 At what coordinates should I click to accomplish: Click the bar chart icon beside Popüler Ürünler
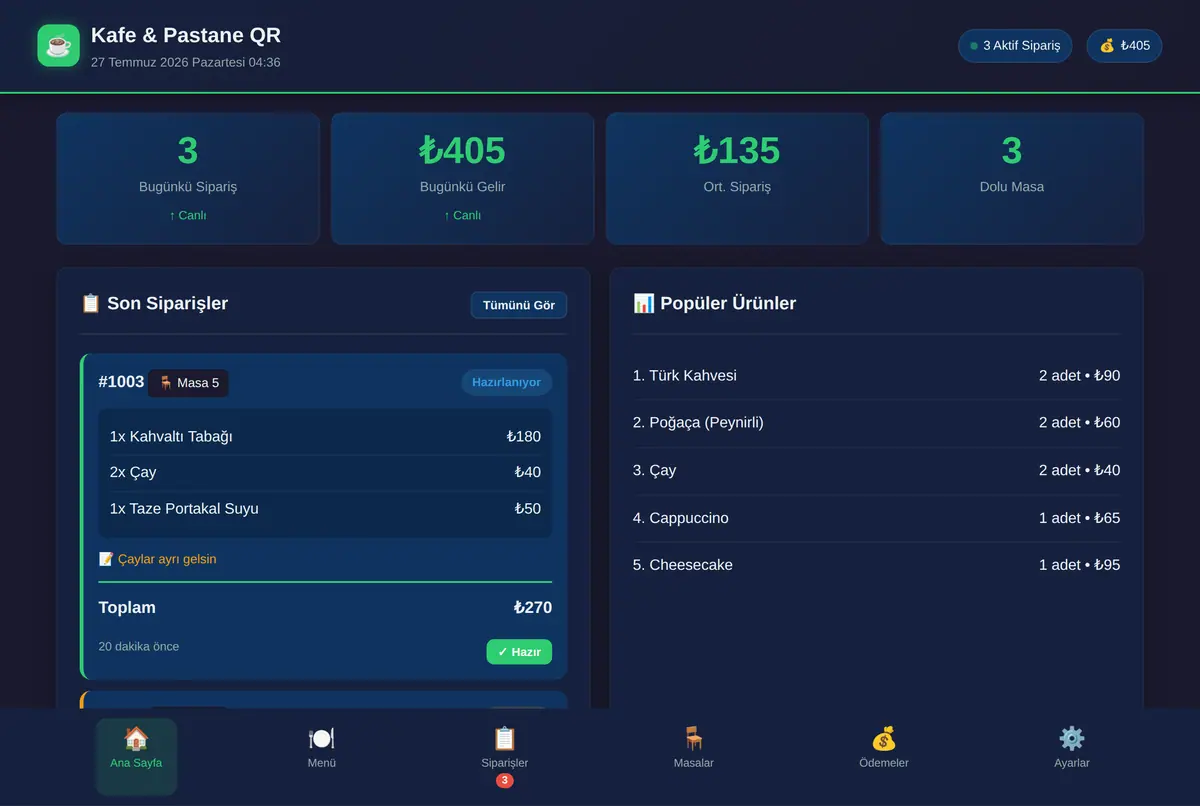[644, 303]
